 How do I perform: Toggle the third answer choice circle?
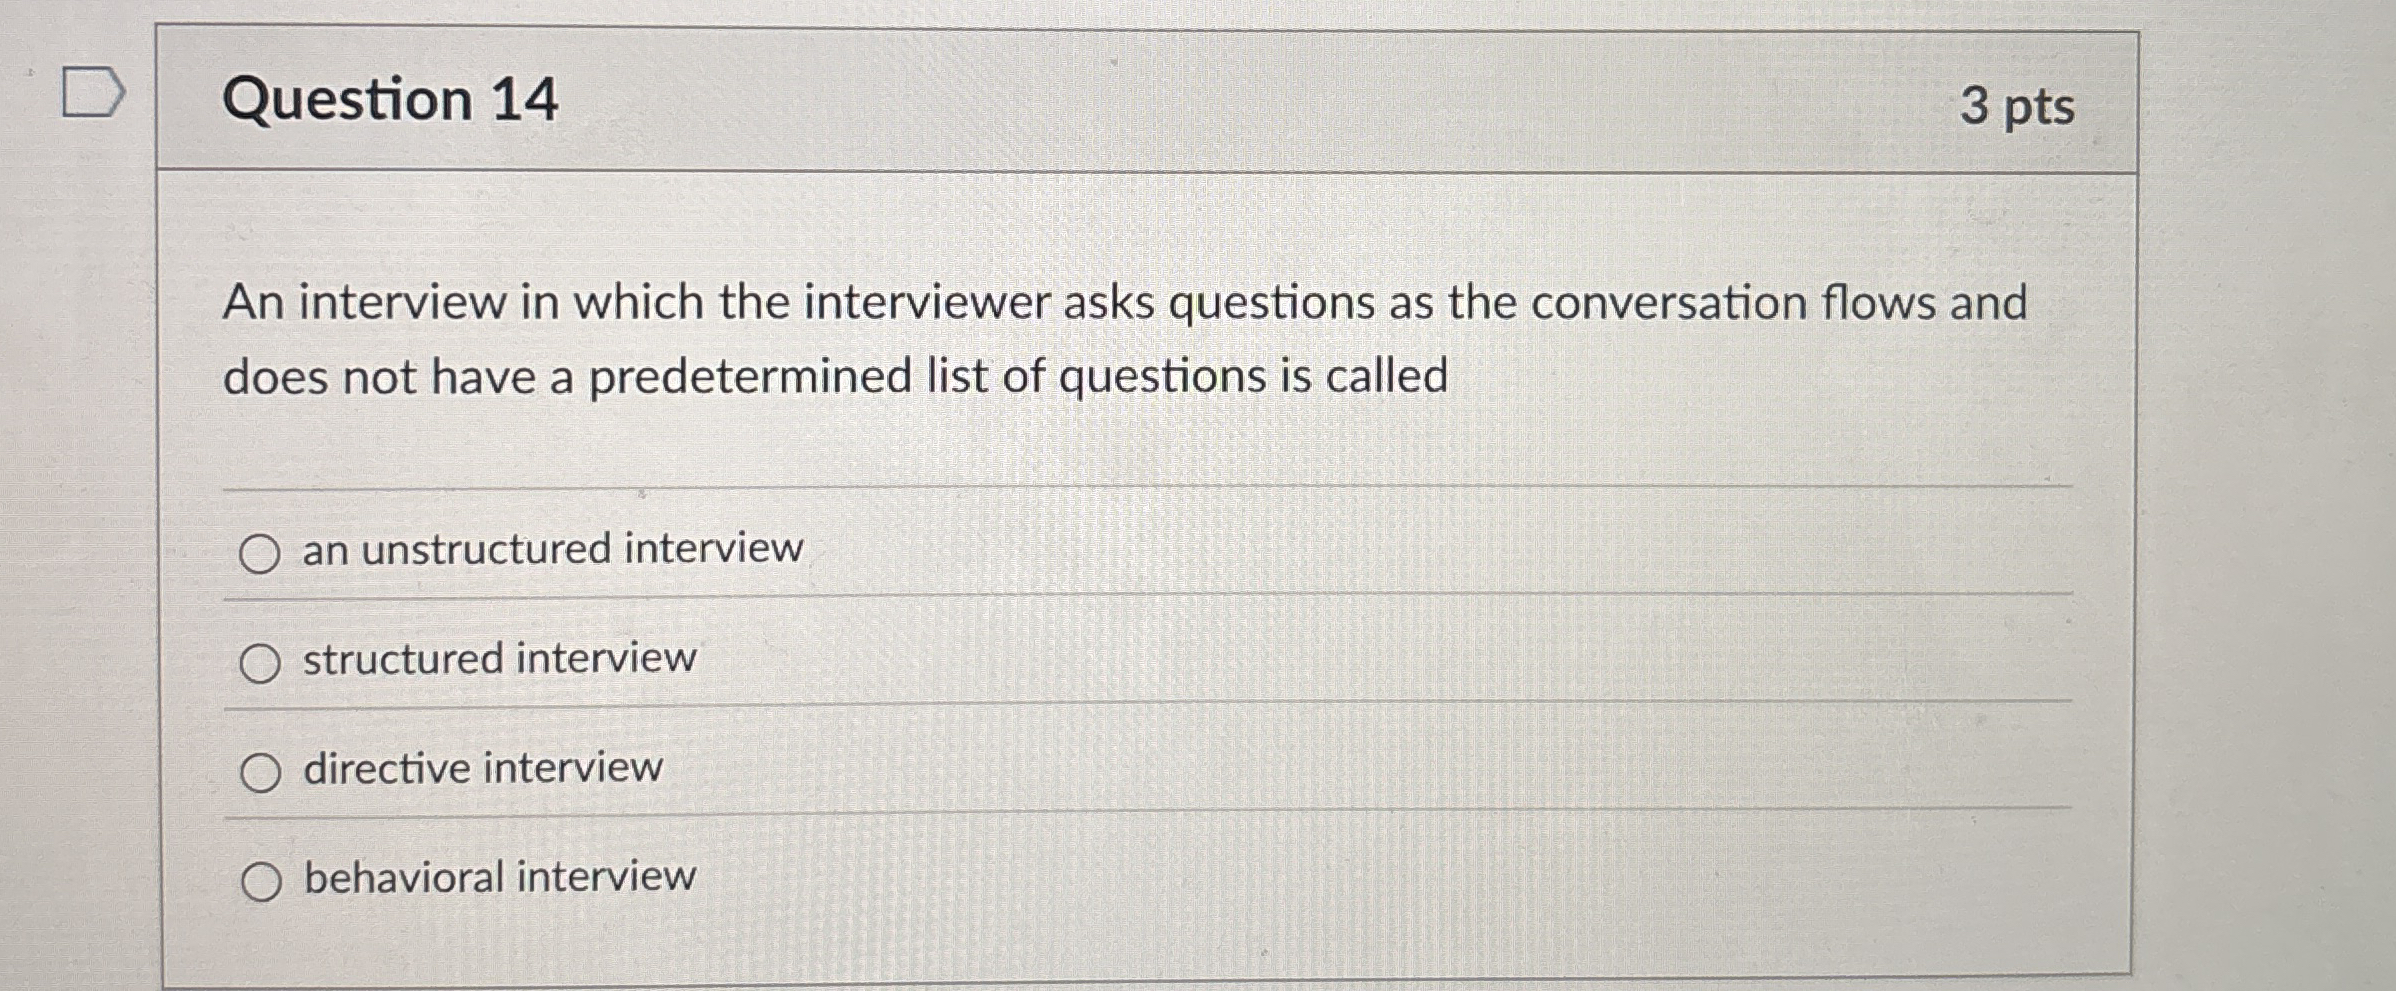[260, 771]
